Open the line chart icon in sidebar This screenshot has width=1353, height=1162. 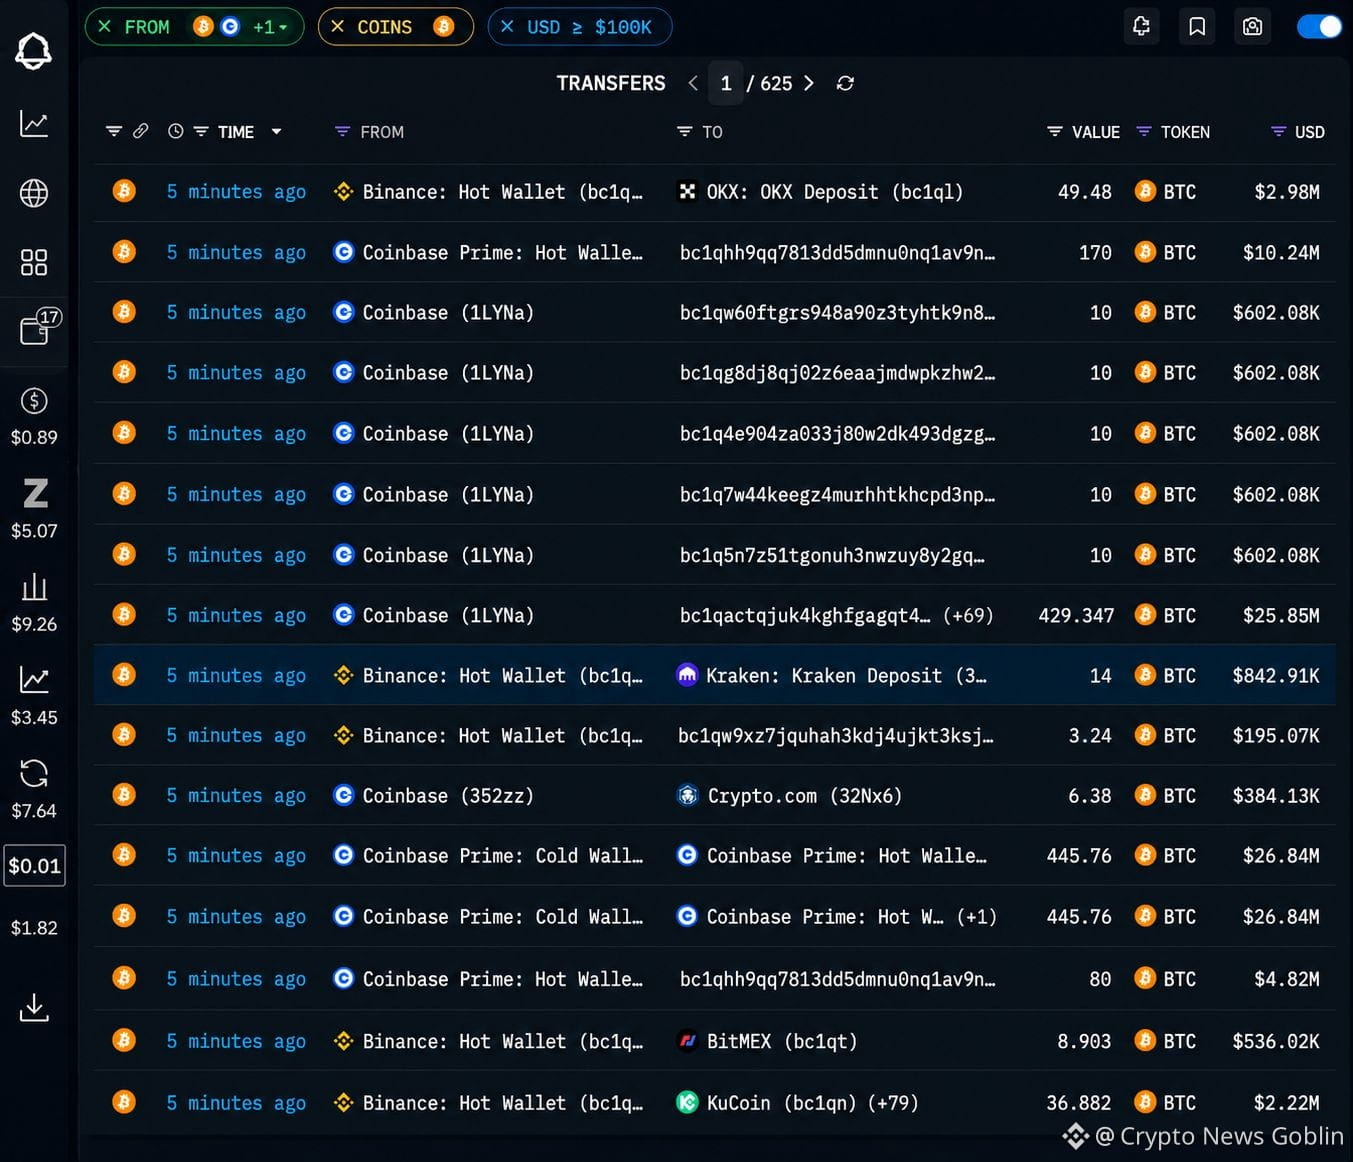(x=34, y=124)
